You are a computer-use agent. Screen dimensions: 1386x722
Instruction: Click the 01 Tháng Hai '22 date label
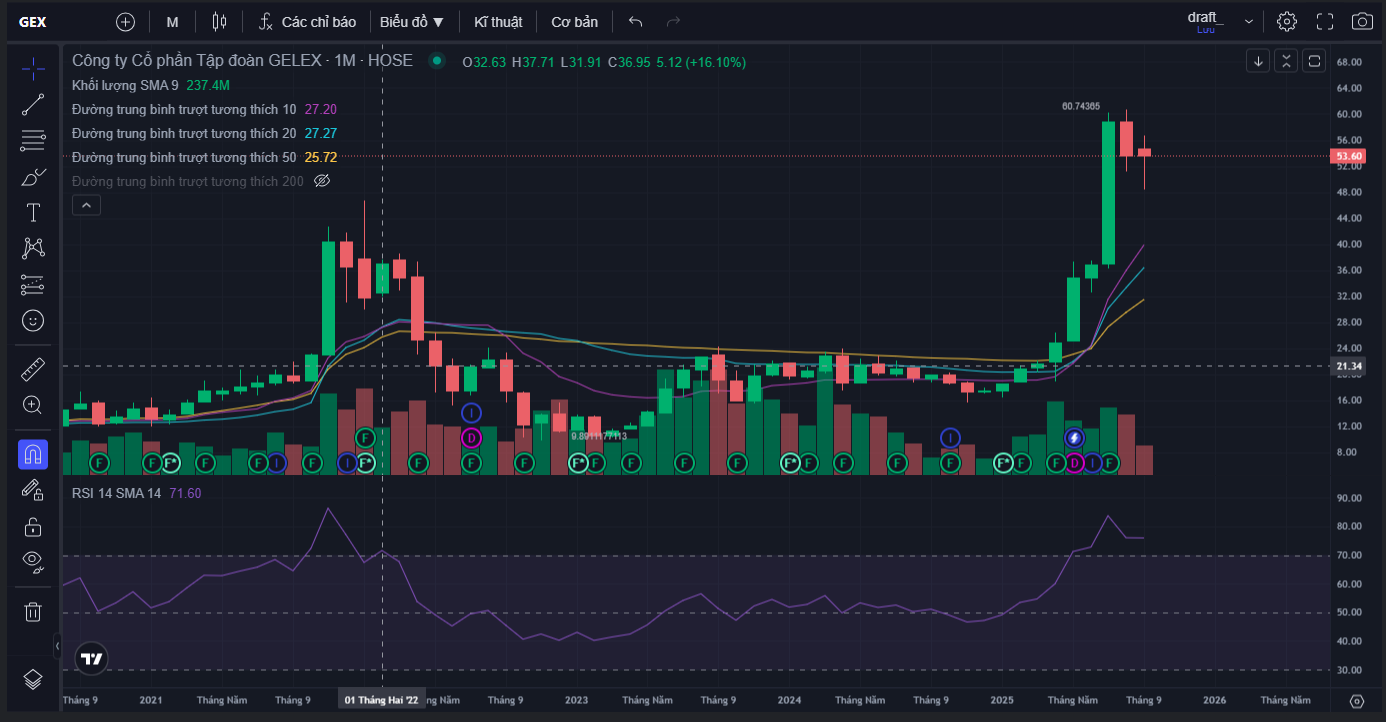(381, 700)
